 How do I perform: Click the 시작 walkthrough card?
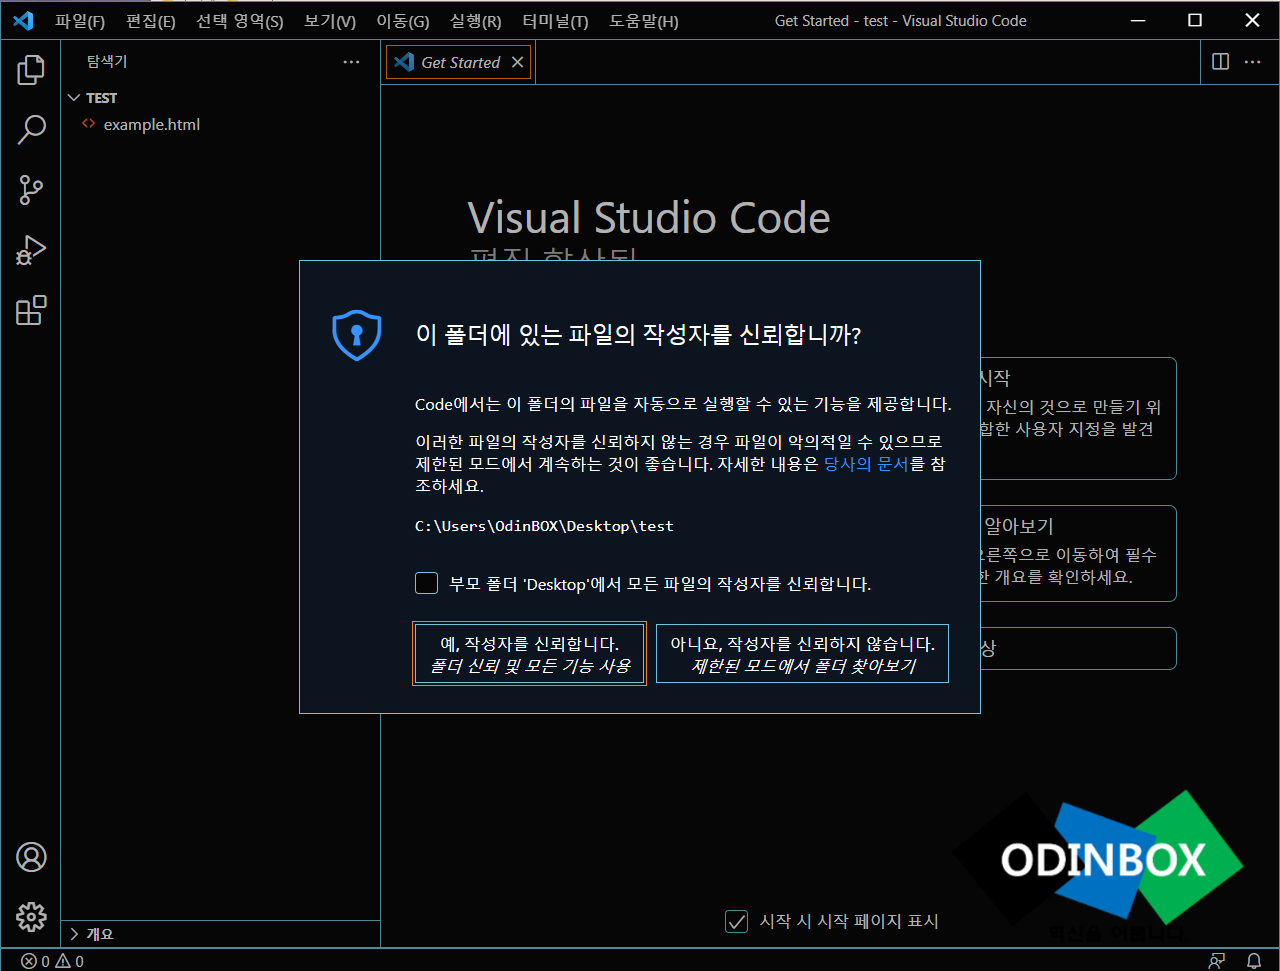(x=1077, y=418)
